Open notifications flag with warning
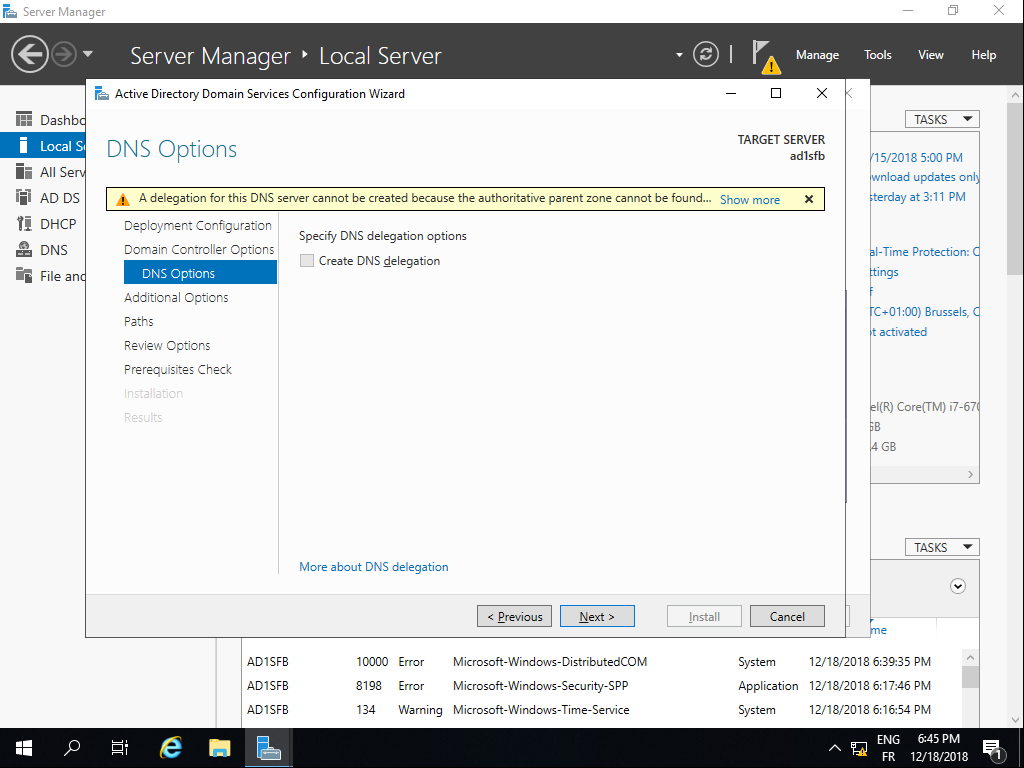Image resolution: width=1024 pixels, height=768 pixels. [x=764, y=55]
